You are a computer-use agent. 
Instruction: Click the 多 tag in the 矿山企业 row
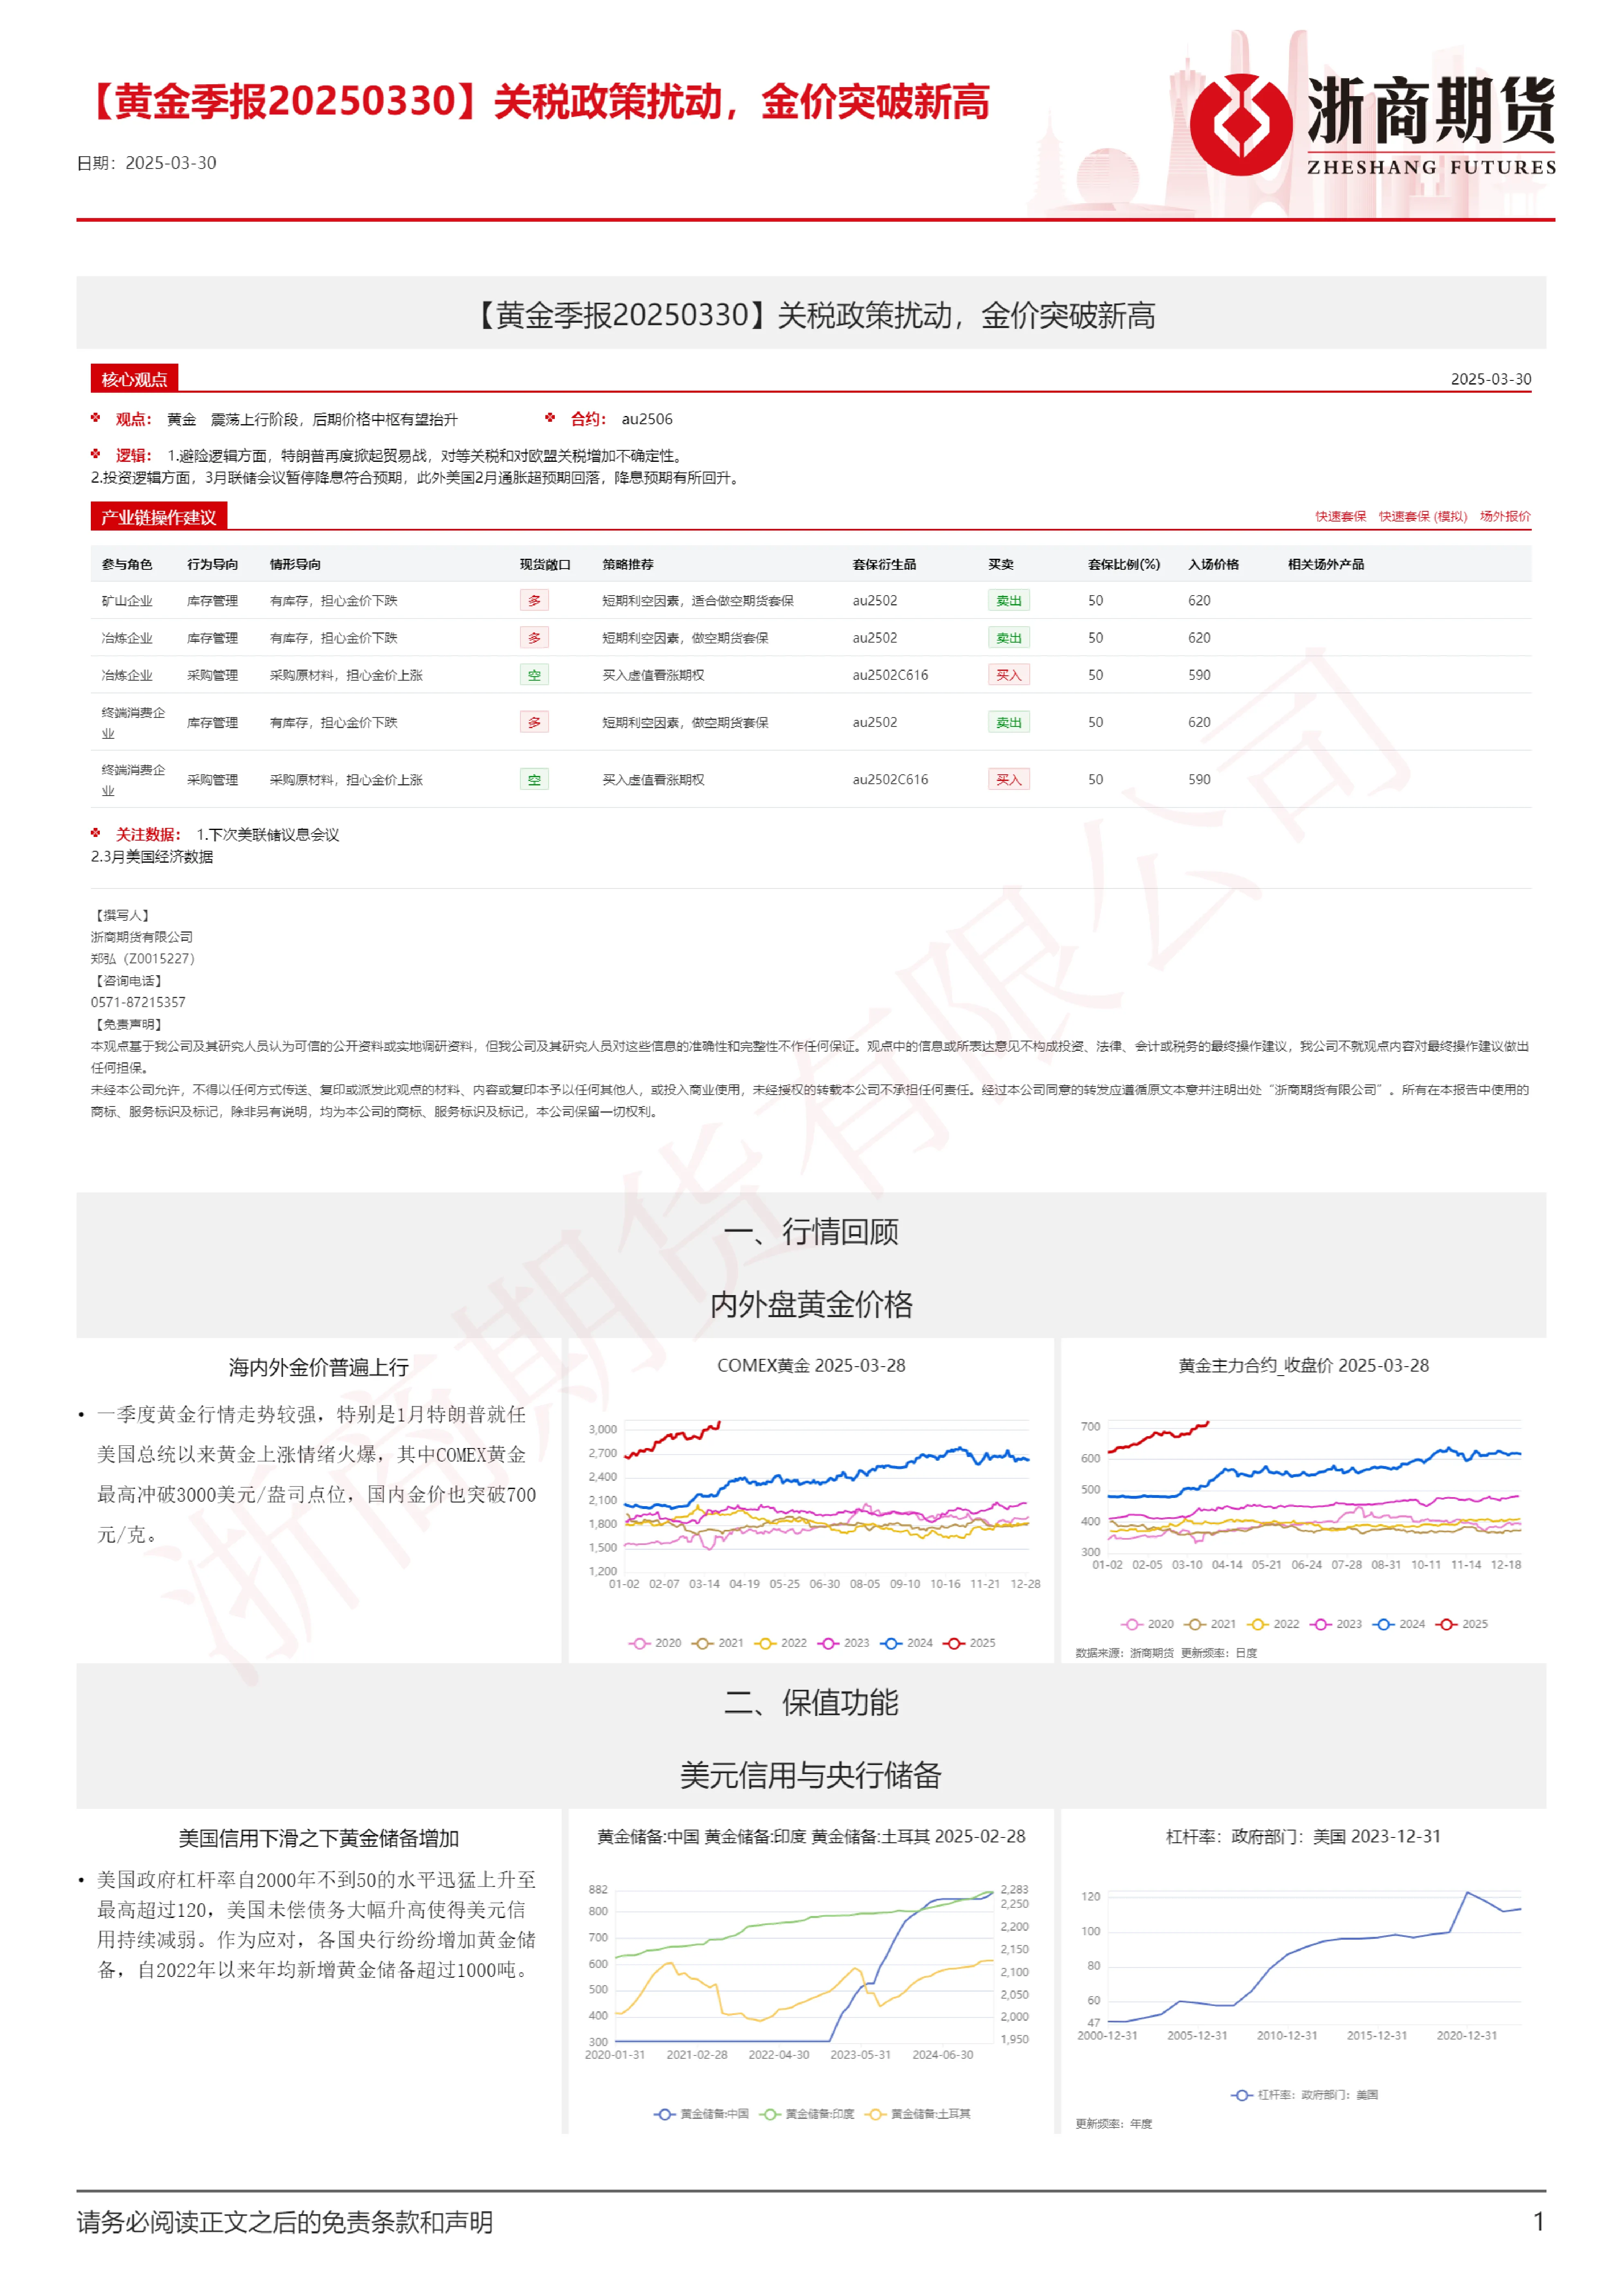(534, 601)
